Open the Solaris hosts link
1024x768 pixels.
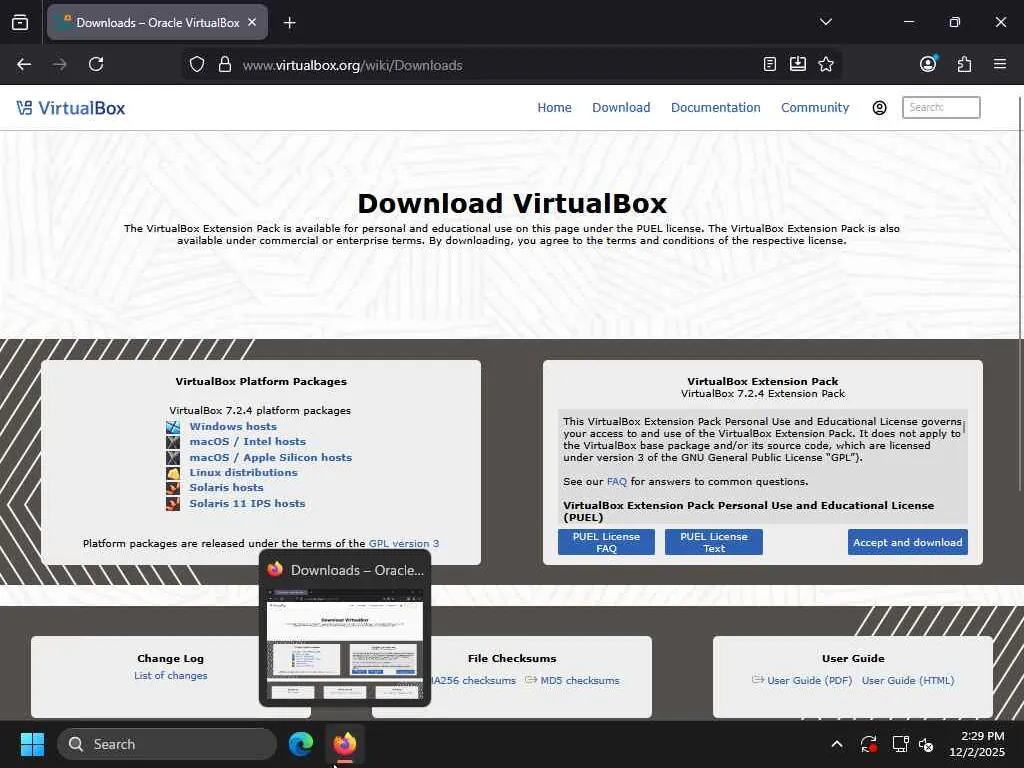pyautogui.click(x=227, y=487)
